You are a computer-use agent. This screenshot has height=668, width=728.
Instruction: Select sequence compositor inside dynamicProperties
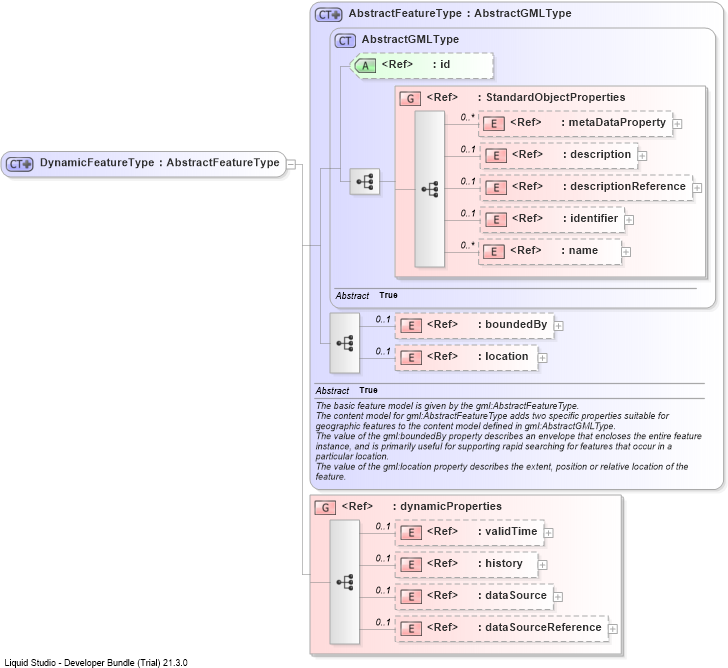pos(344,582)
